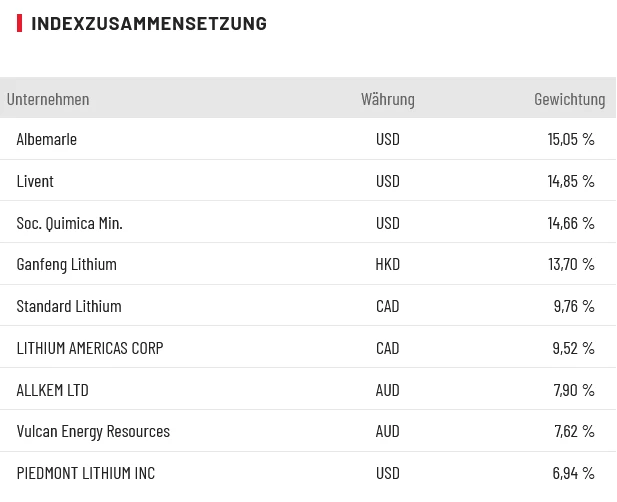Click Ganfeng Lithium company name

[x=66, y=264]
